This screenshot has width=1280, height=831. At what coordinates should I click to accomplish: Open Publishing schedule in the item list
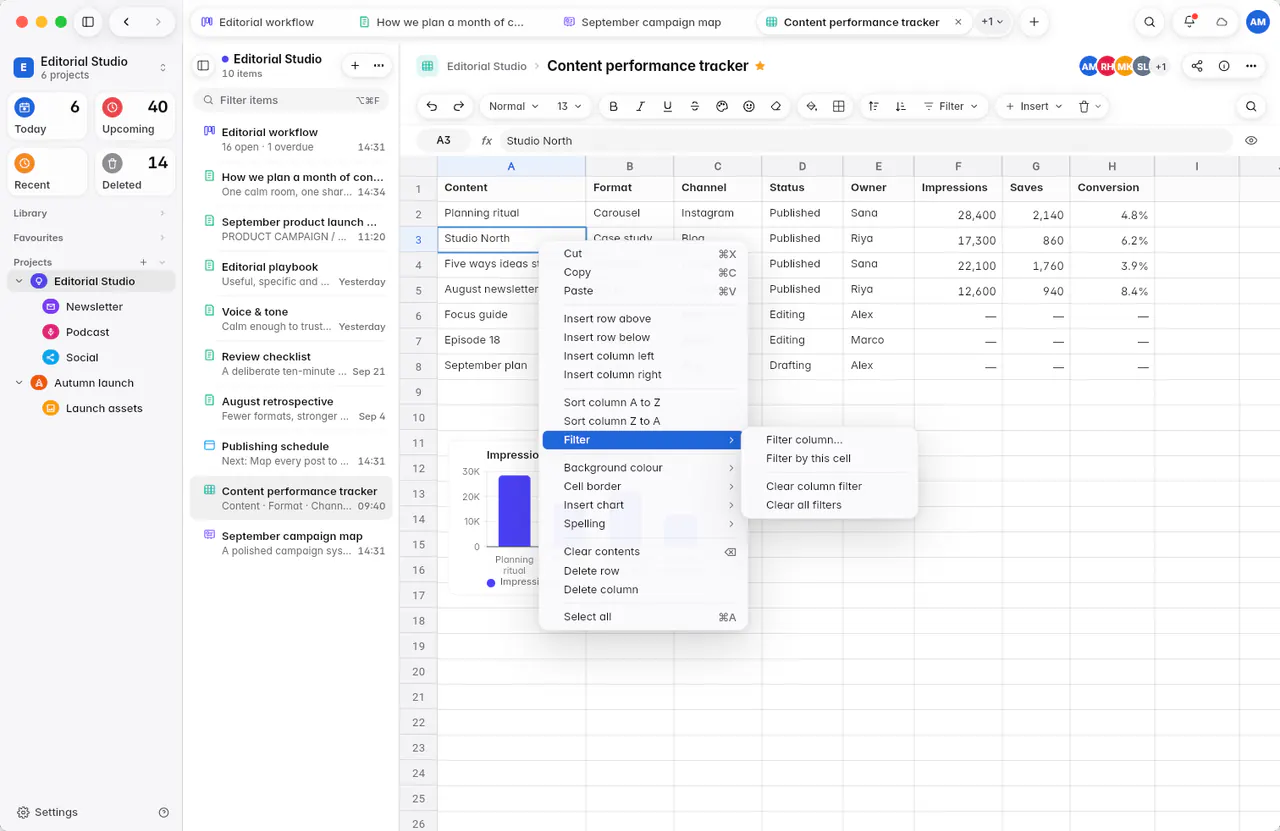[290, 454]
